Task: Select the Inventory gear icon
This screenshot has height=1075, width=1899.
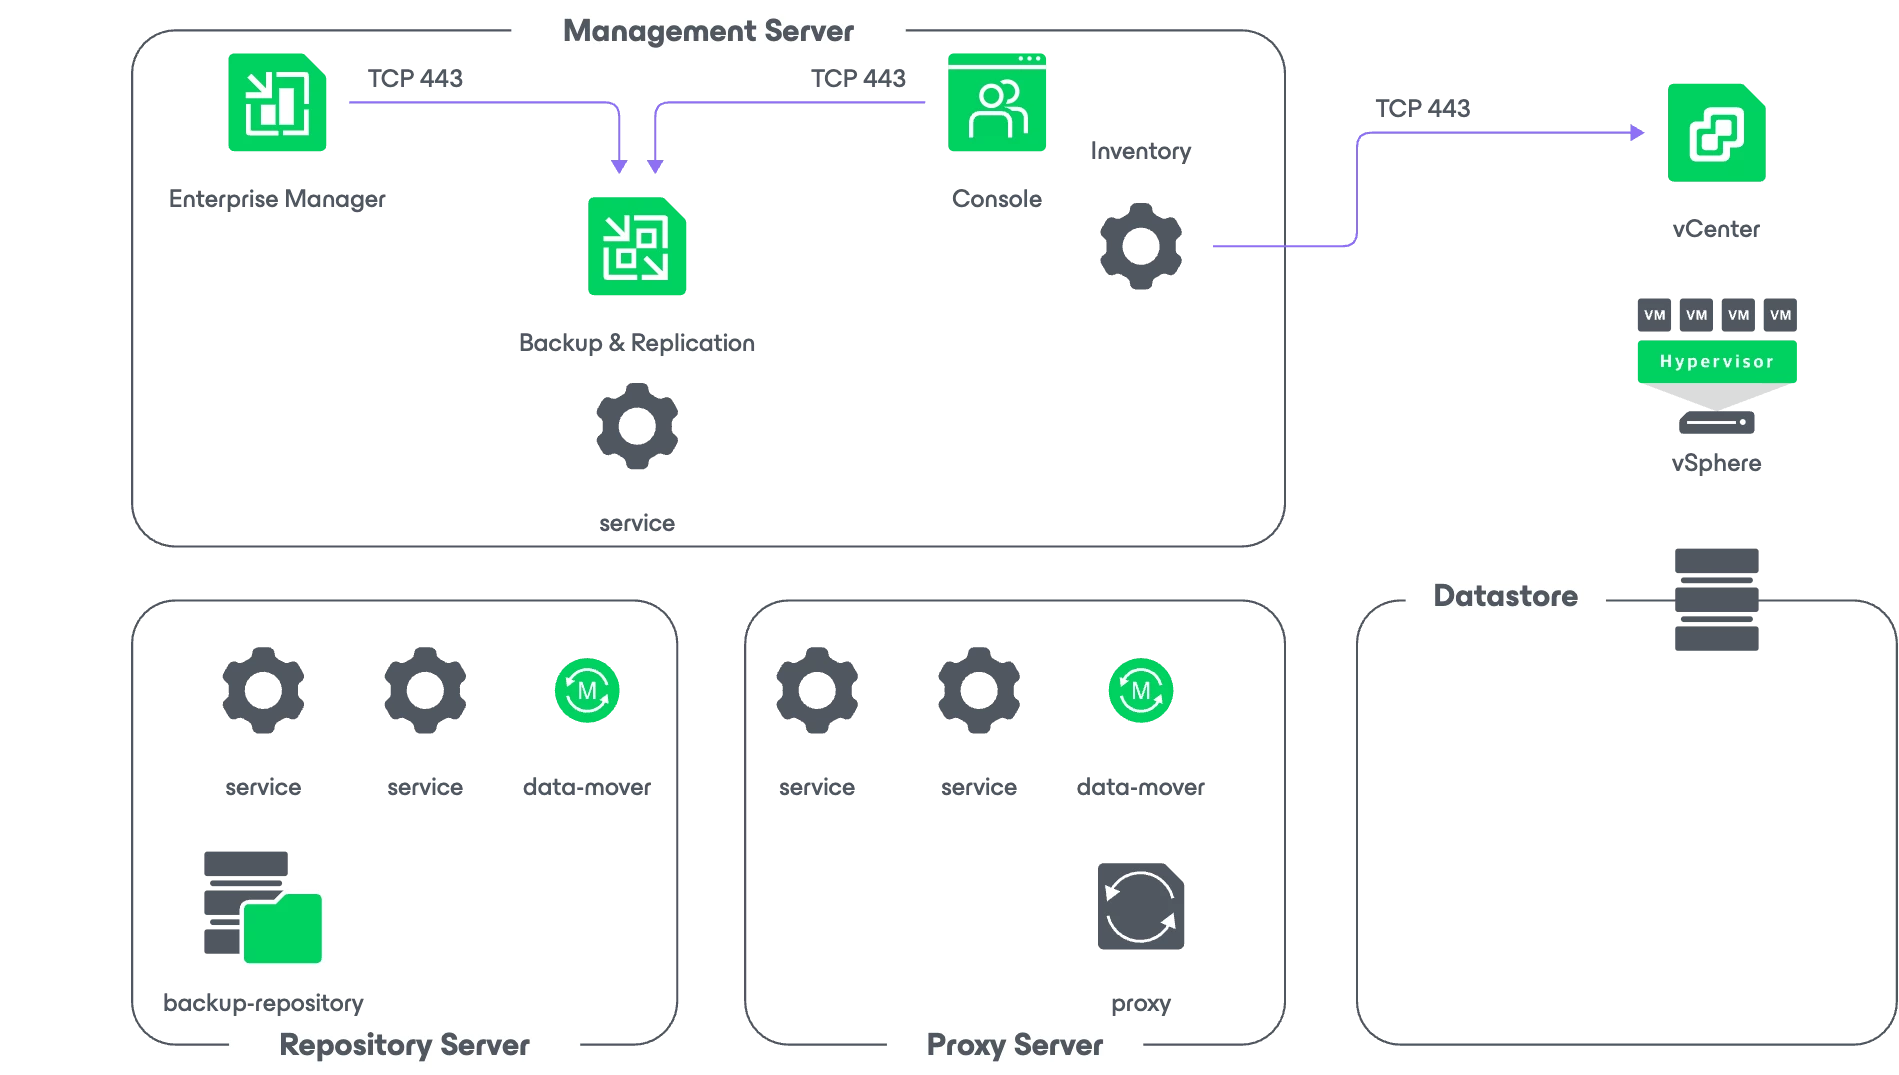Action: coord(1141,246)
